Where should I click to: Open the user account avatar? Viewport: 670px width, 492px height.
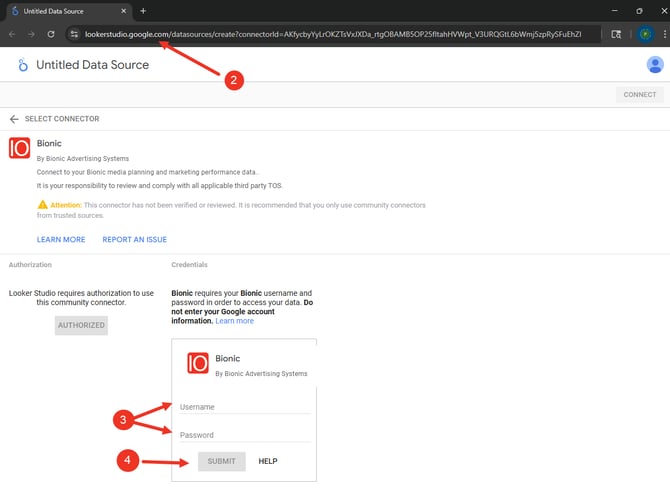click(655, 65)
